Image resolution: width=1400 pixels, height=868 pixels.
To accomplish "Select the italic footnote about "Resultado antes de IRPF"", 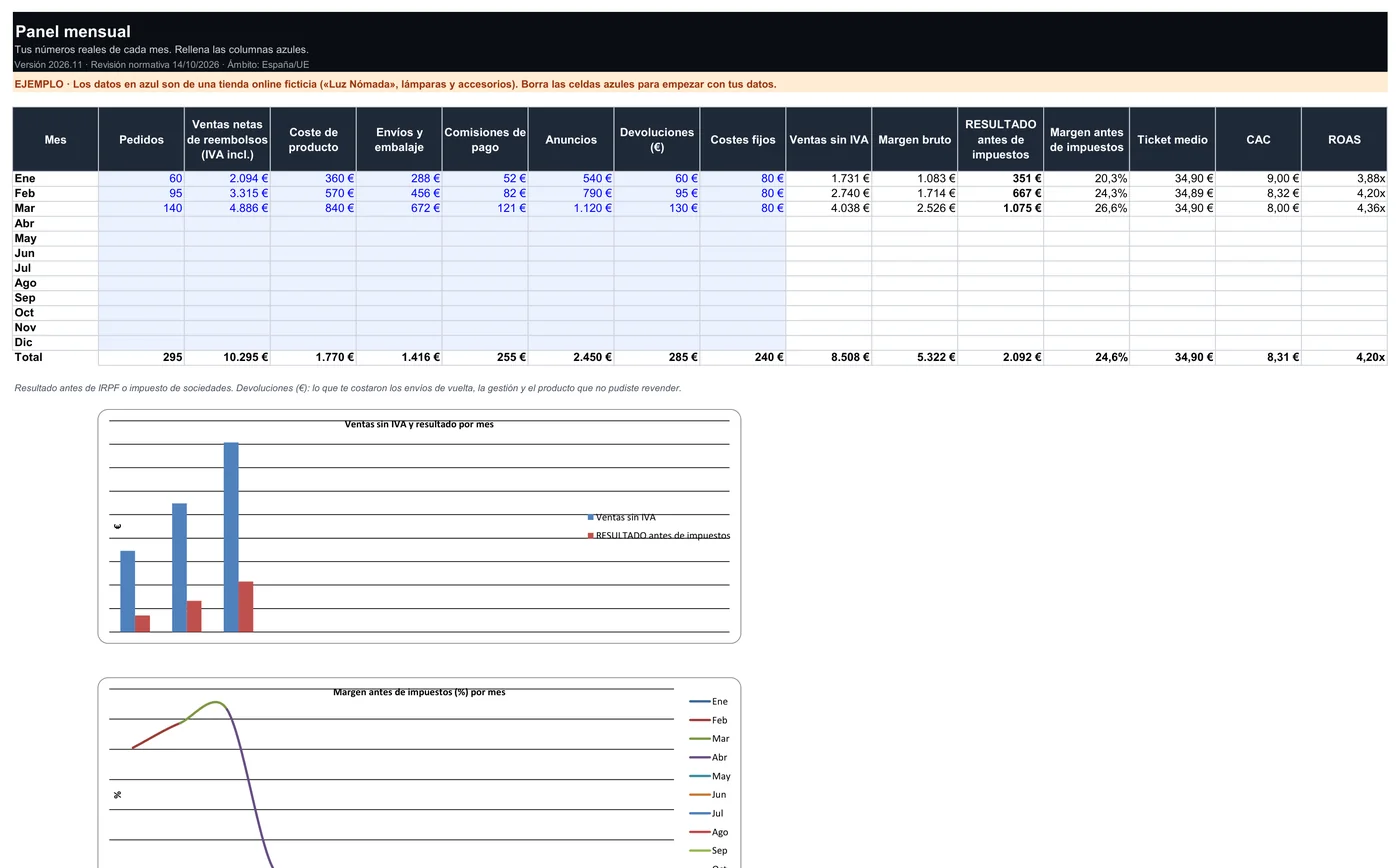I will pyautogui.click(x=348, y=388).
